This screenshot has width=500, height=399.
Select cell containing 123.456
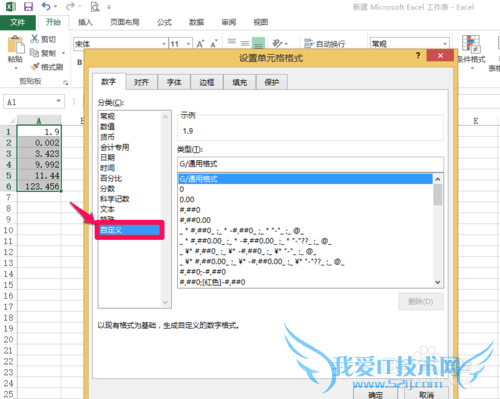pyautogui.click(x=39, y=186)
